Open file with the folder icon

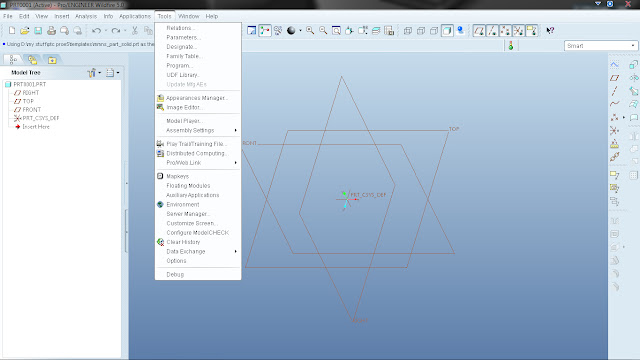pos(24,31)
